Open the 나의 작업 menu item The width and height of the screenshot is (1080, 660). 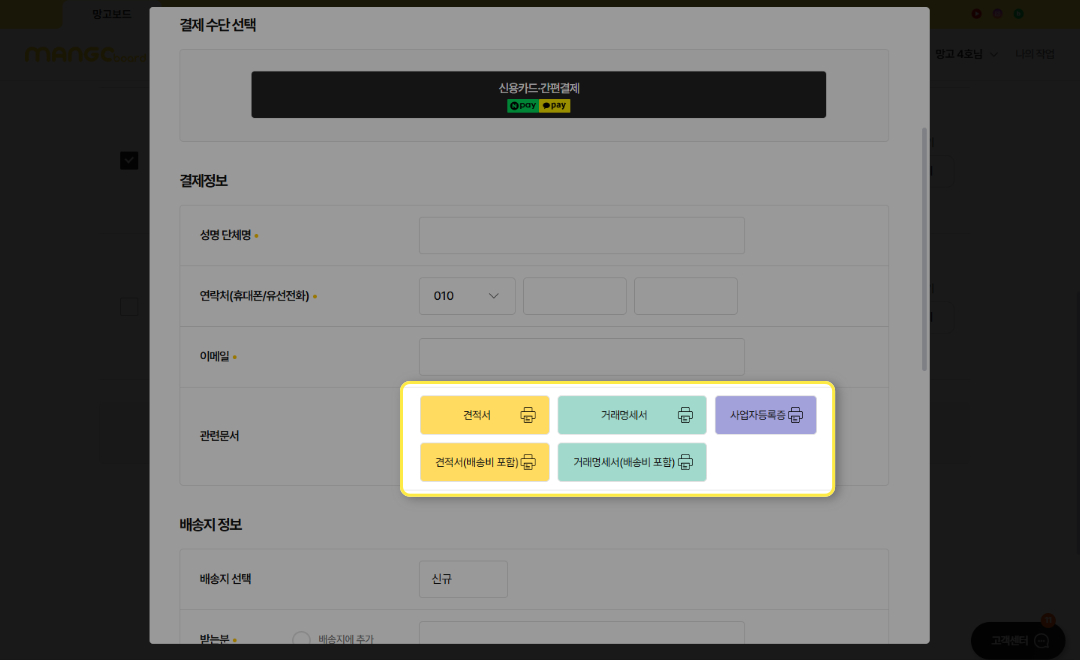click(x=1034, y=54)
